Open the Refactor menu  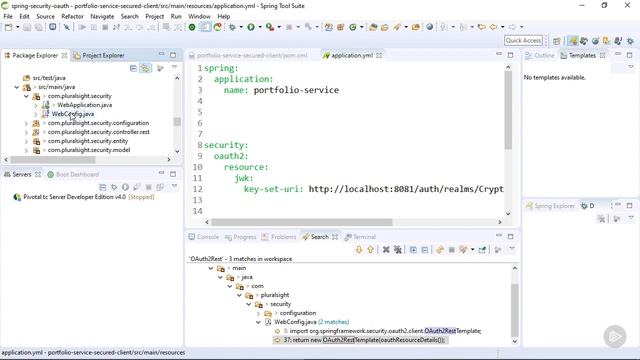pos(72,16)
